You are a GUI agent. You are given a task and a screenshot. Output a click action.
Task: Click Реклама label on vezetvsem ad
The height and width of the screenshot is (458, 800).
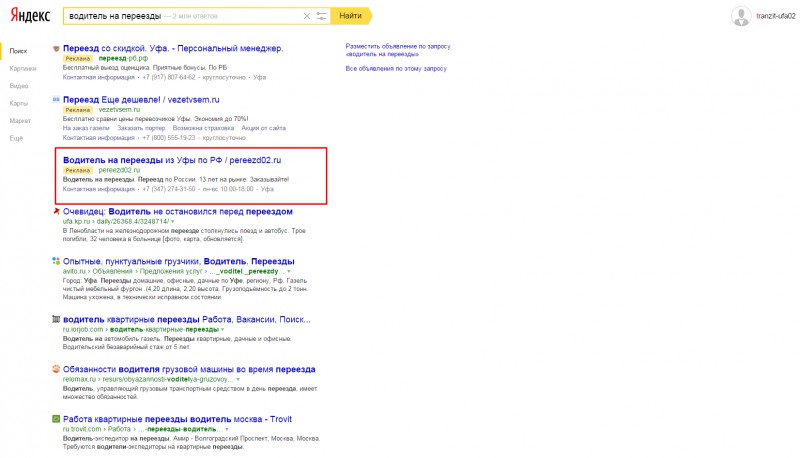78,110
